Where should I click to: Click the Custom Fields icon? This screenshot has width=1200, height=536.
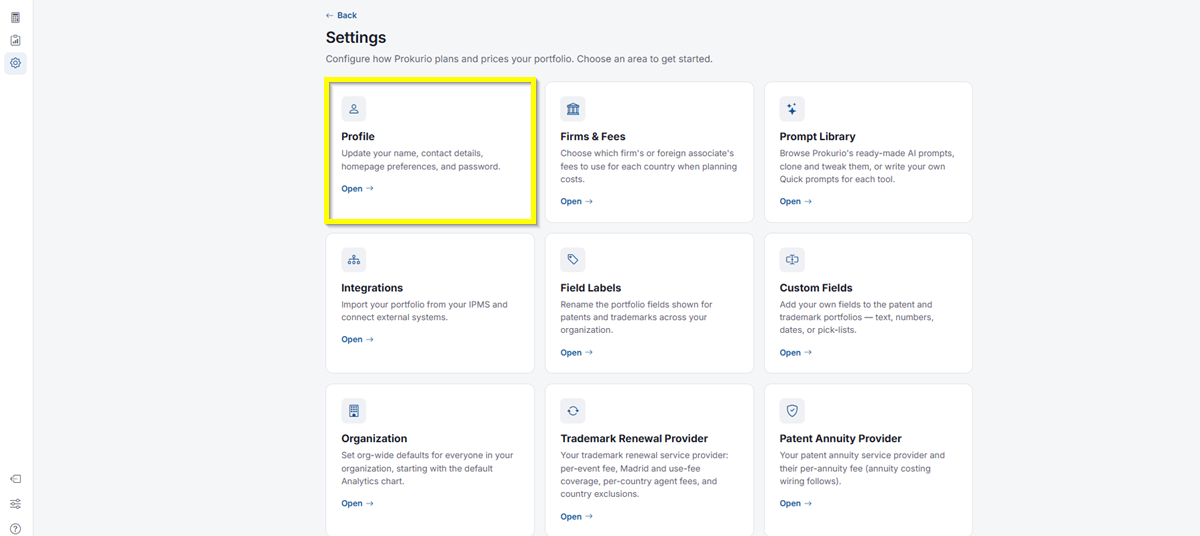click(x=792, y=260)
